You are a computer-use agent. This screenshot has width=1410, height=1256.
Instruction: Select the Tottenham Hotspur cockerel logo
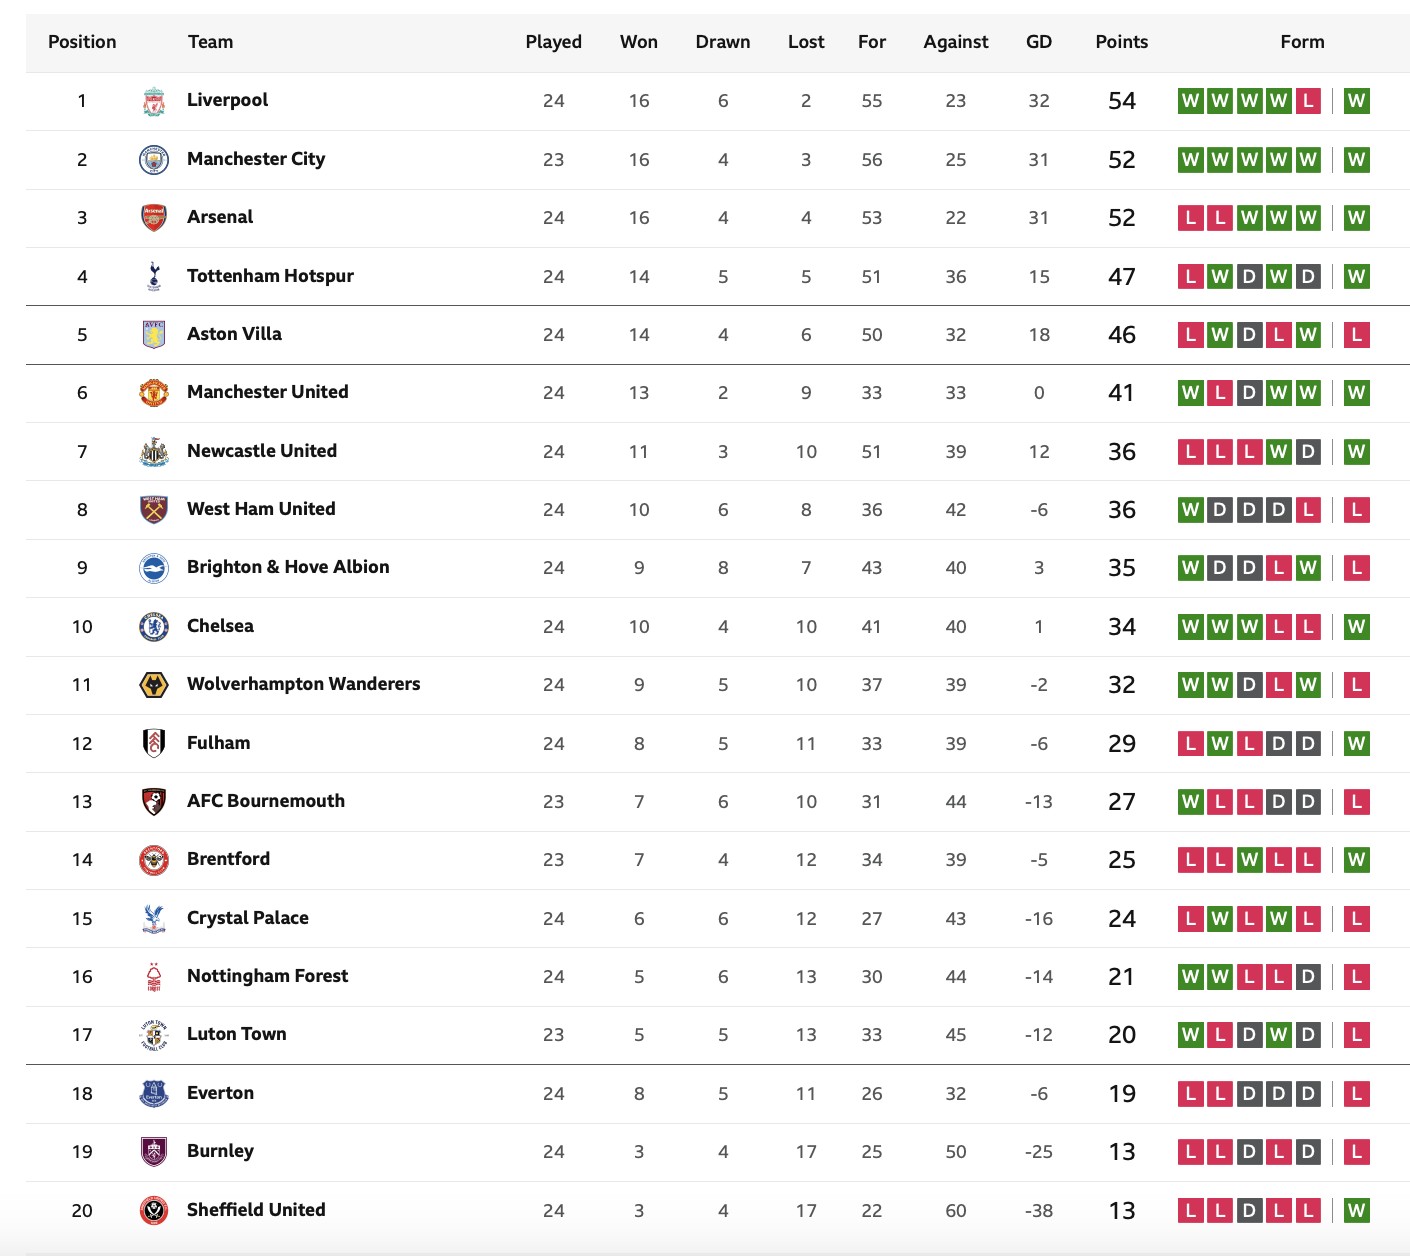tap(153, 276)
